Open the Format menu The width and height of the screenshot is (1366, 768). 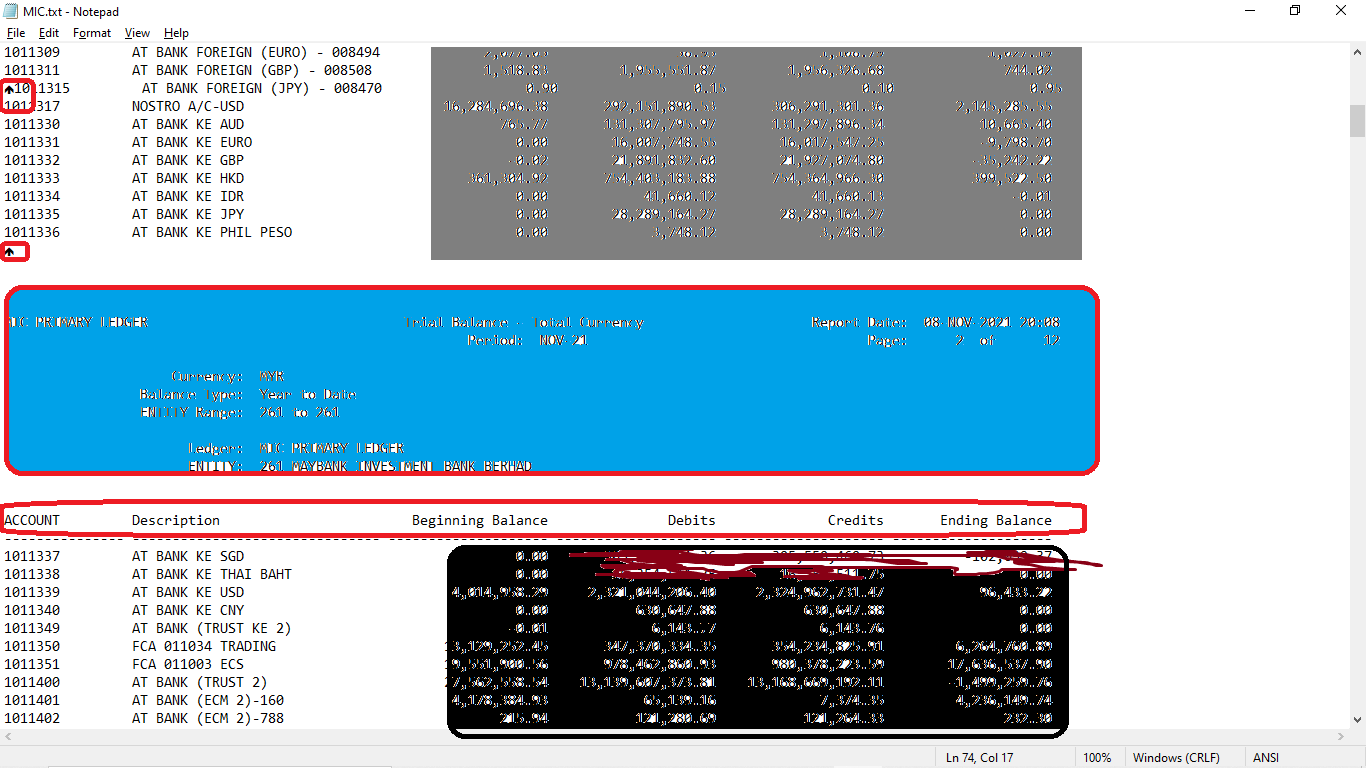point(92,33)
